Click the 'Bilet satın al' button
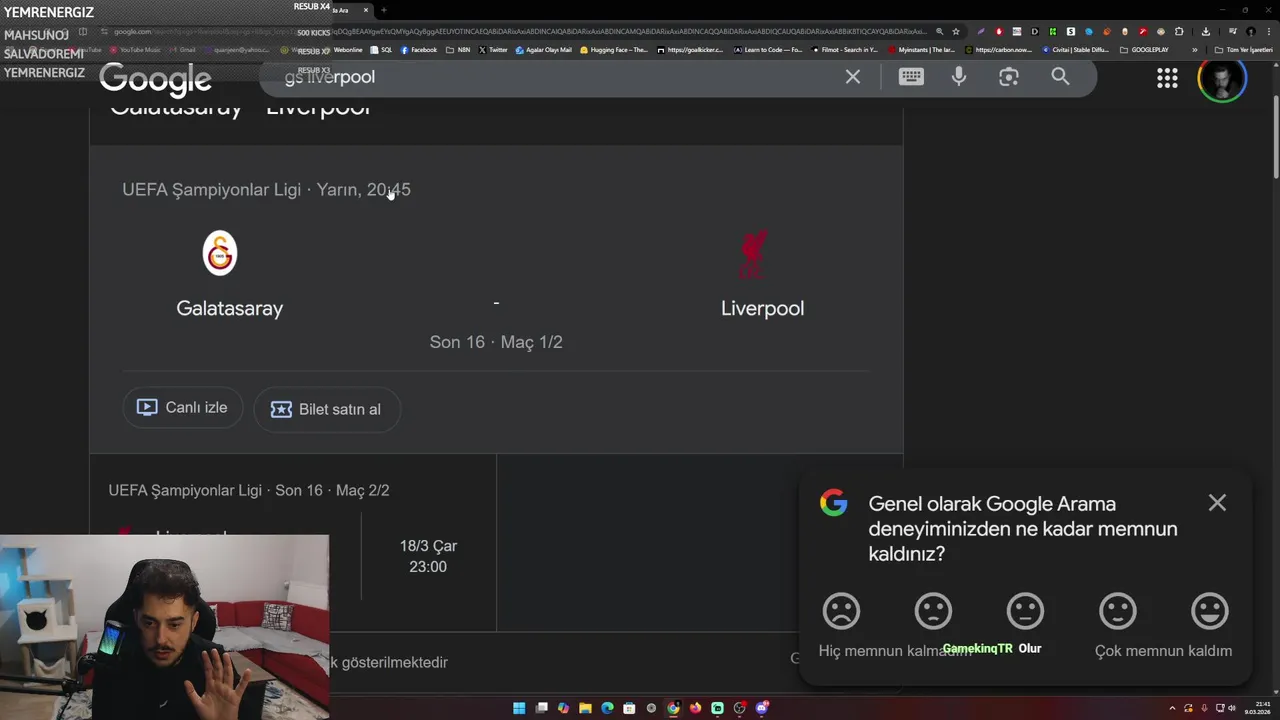The image size is (1280, 720). [327, 409]
